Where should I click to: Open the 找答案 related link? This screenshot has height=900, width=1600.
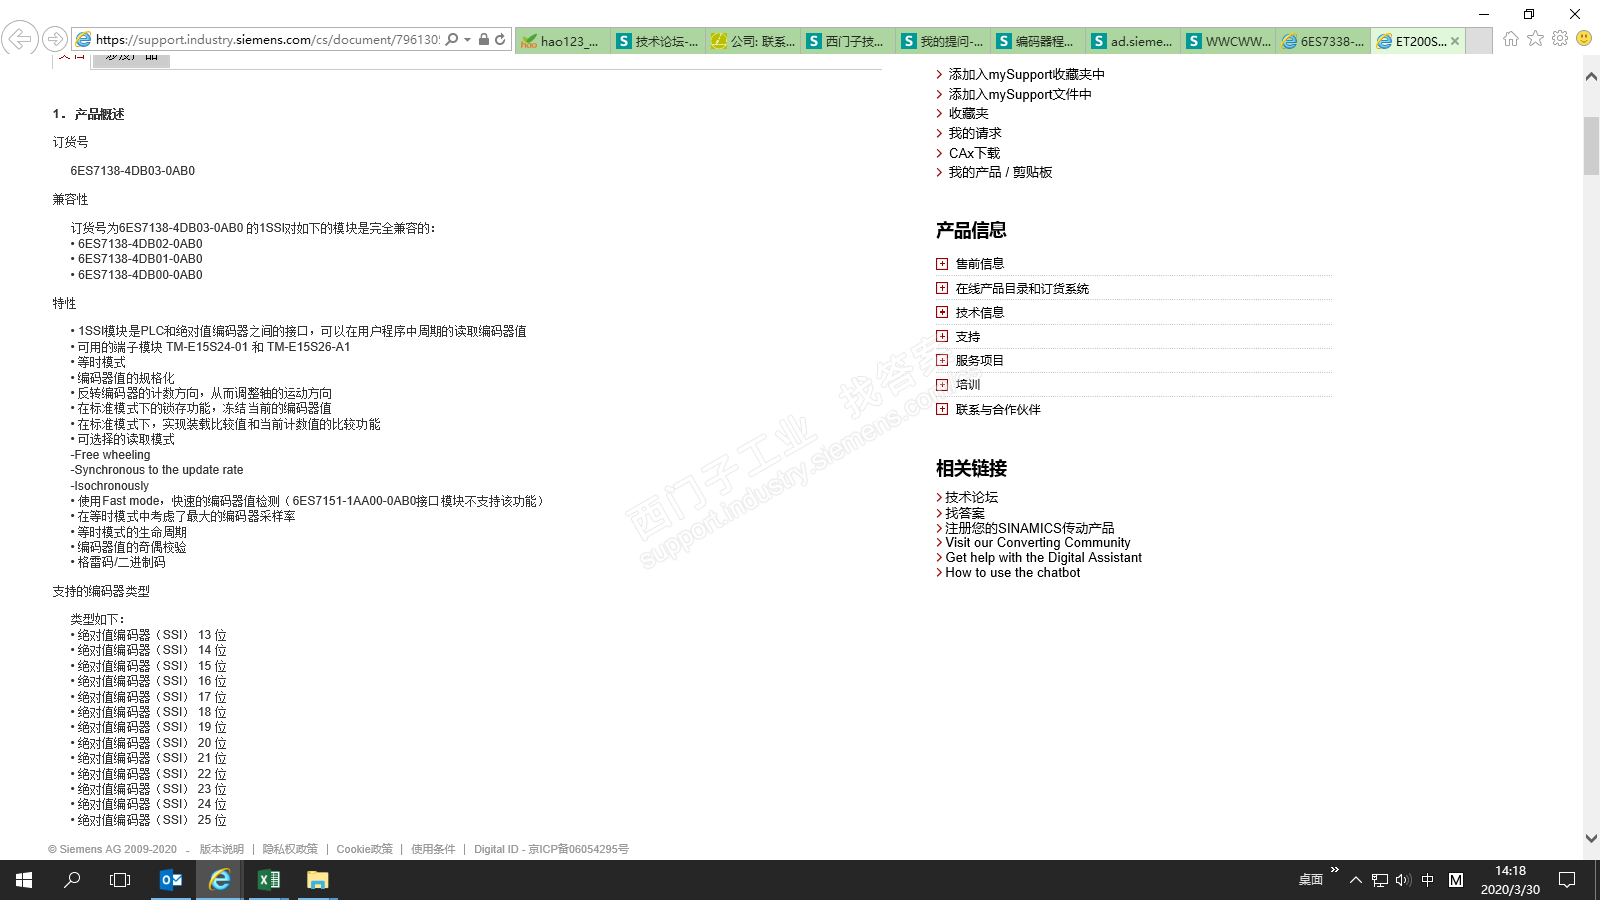(x=965, y=513)
